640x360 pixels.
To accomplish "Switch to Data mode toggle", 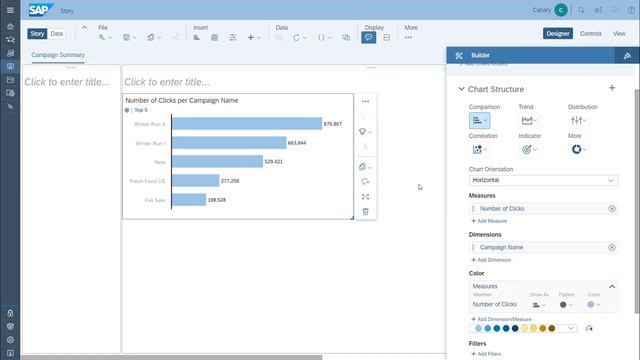I will point(57,34).
